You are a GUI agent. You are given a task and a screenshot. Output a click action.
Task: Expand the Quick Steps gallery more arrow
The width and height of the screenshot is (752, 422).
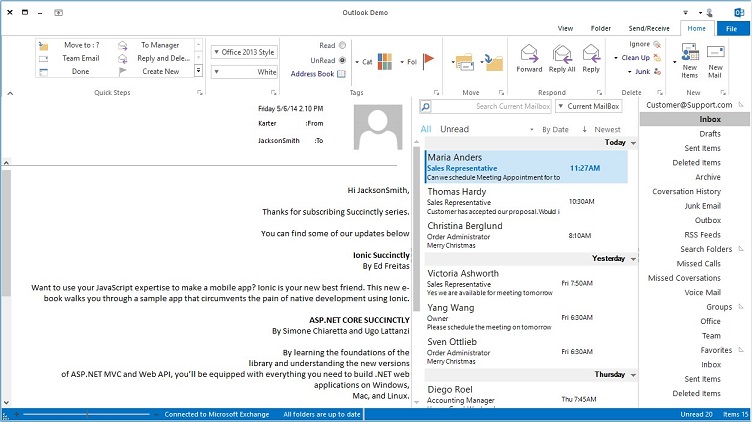click(198, 71)
